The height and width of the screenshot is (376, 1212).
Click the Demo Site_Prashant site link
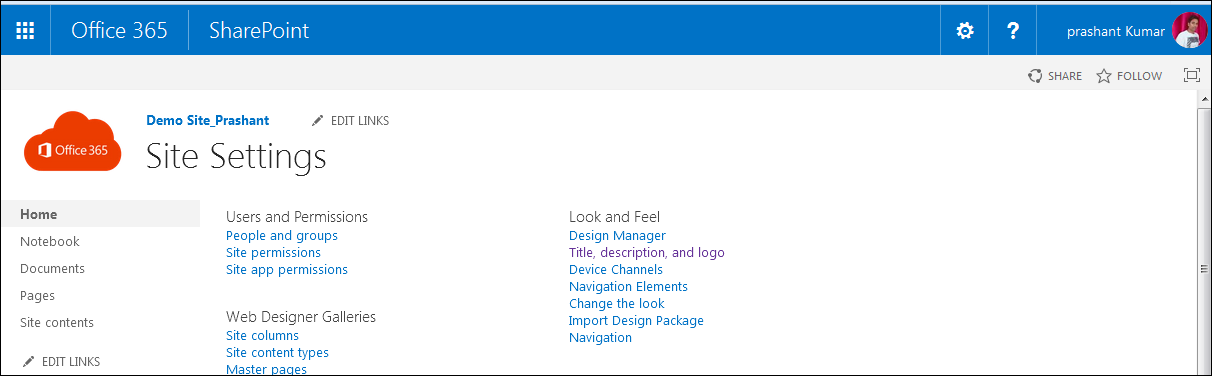pos(208,120)
